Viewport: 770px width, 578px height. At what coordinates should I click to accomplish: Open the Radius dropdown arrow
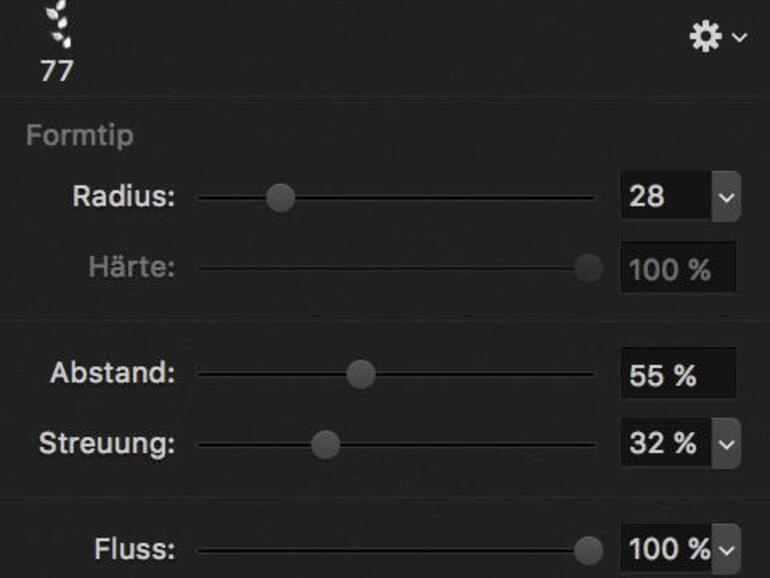[x=726, y=197]
